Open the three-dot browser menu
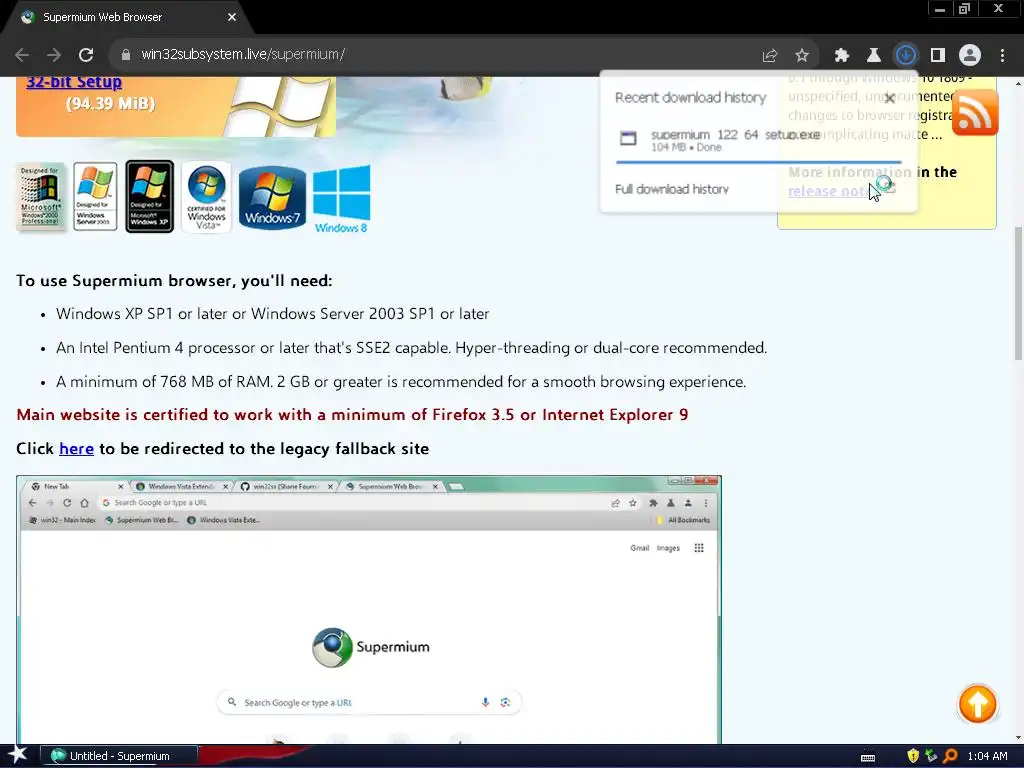 coord(1002,56)
